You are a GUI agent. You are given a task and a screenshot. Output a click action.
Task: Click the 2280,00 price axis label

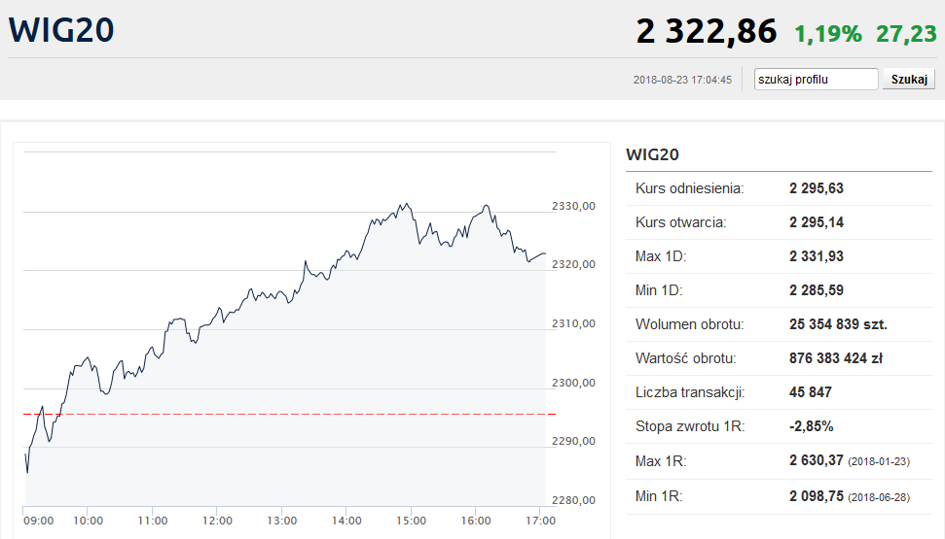coord(574,500)
